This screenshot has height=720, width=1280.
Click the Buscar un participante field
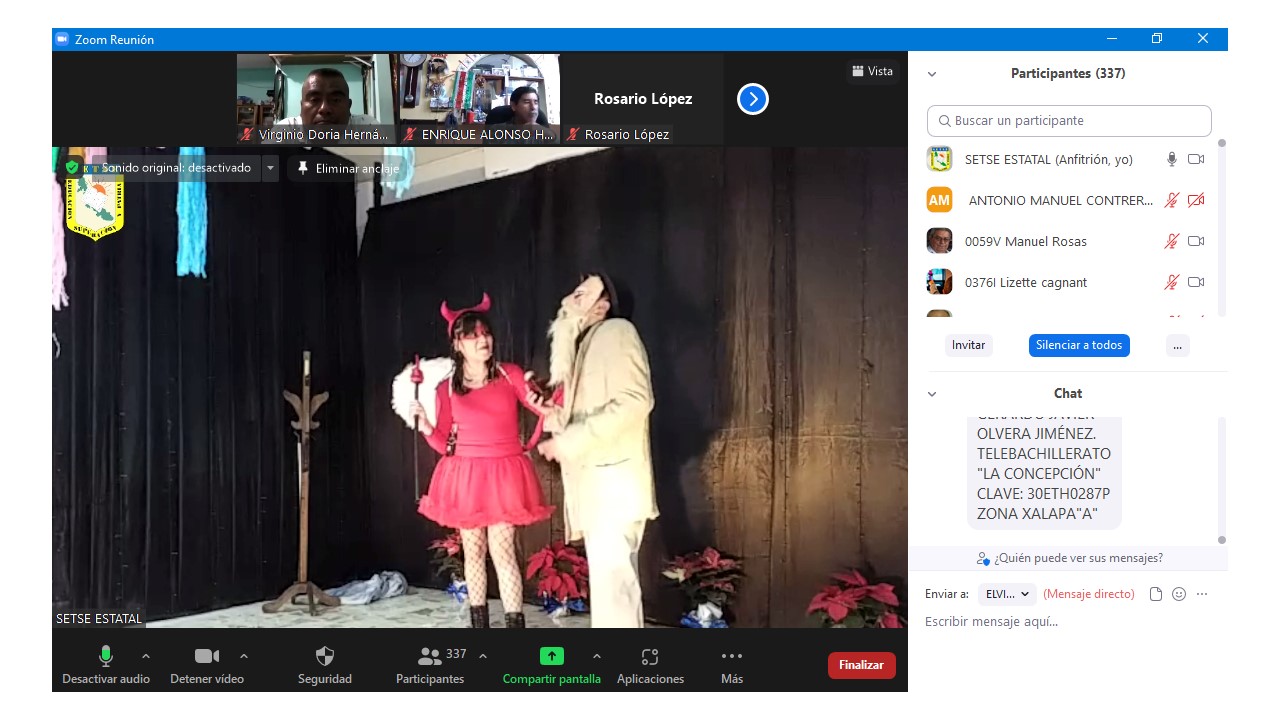point(1069,121)
